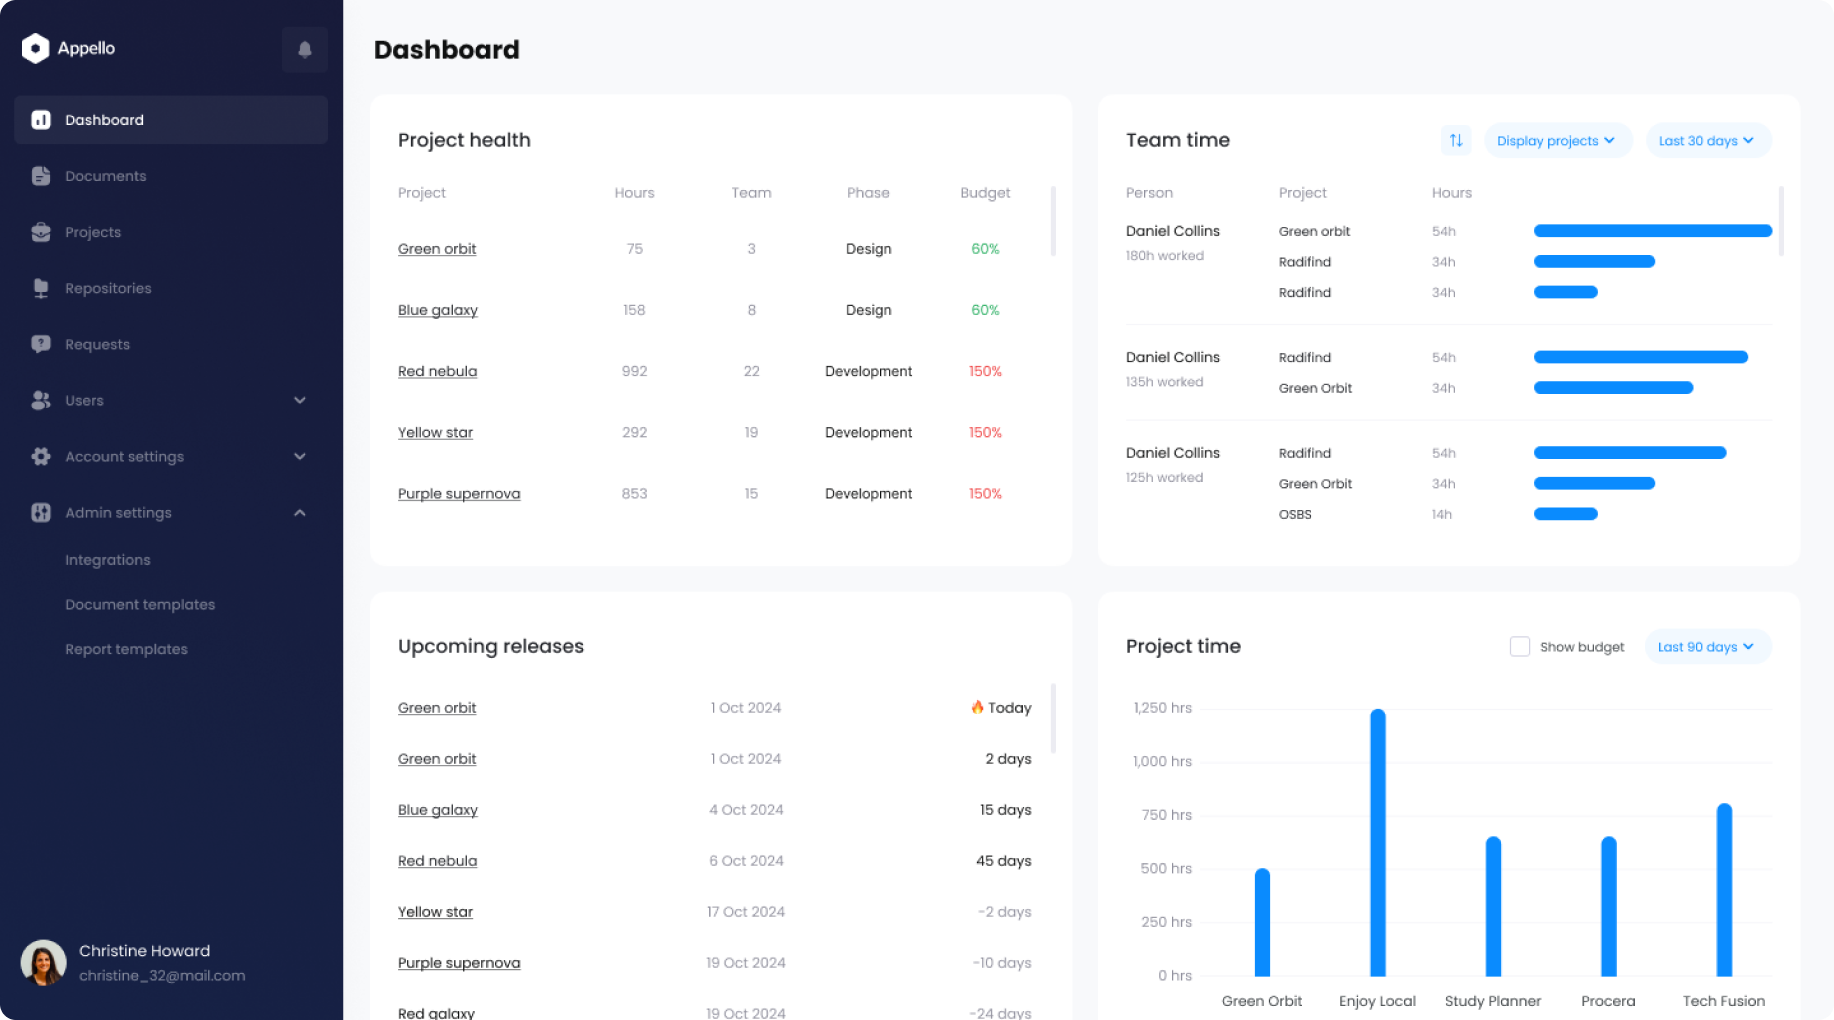
Task: Click Christine Howard's profile avatar
Action: coord(43,963)
